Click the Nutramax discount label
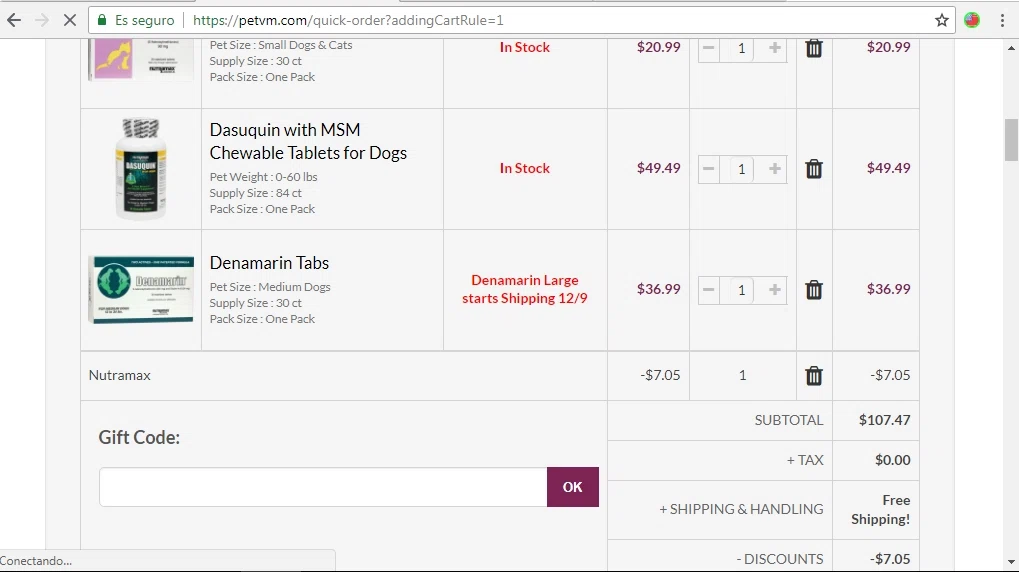Viewport: 1019px width, 572px height. coord(120,375)
